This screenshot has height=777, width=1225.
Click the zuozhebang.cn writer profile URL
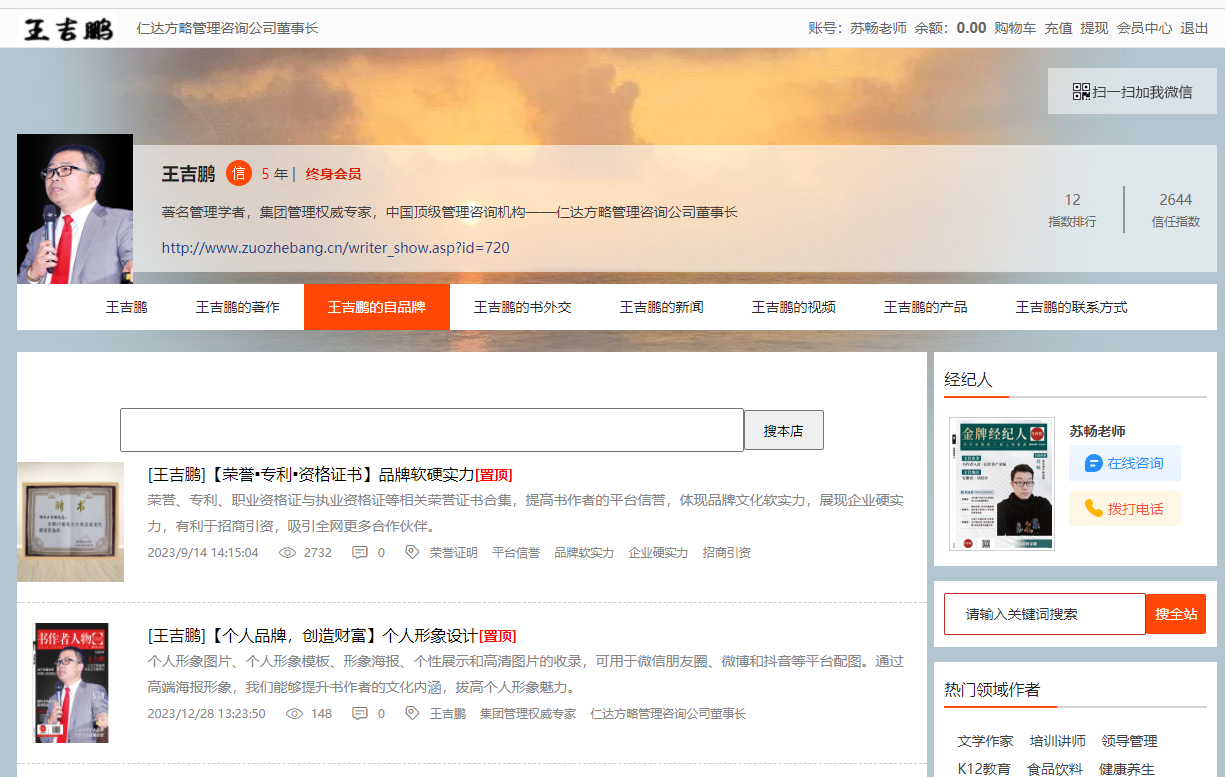pyautogui.click(x=335, y=247)
